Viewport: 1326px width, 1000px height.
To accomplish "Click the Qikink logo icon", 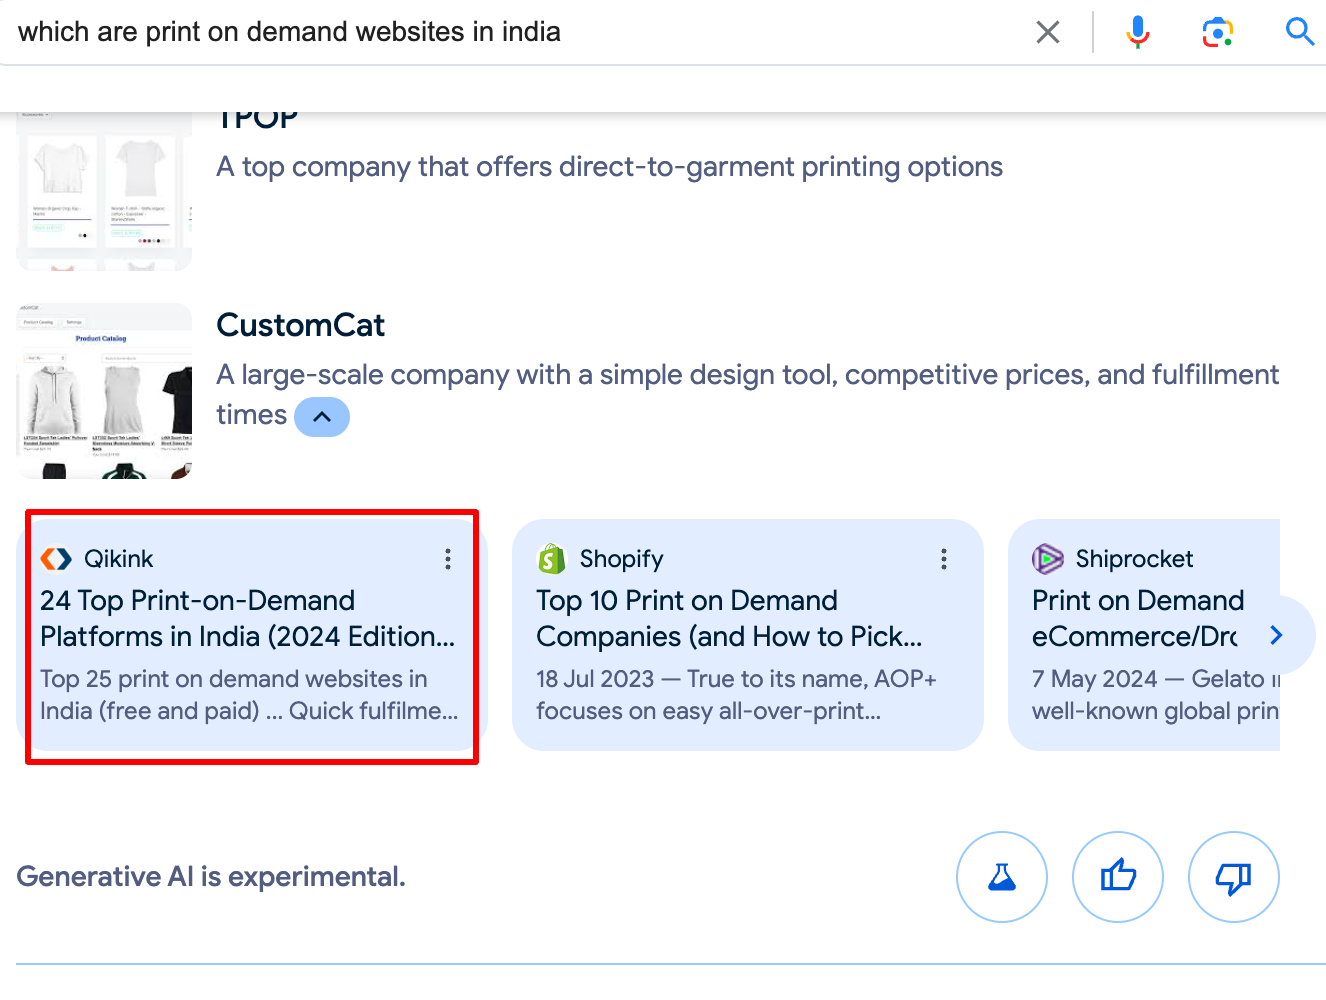I will (56, 559).
